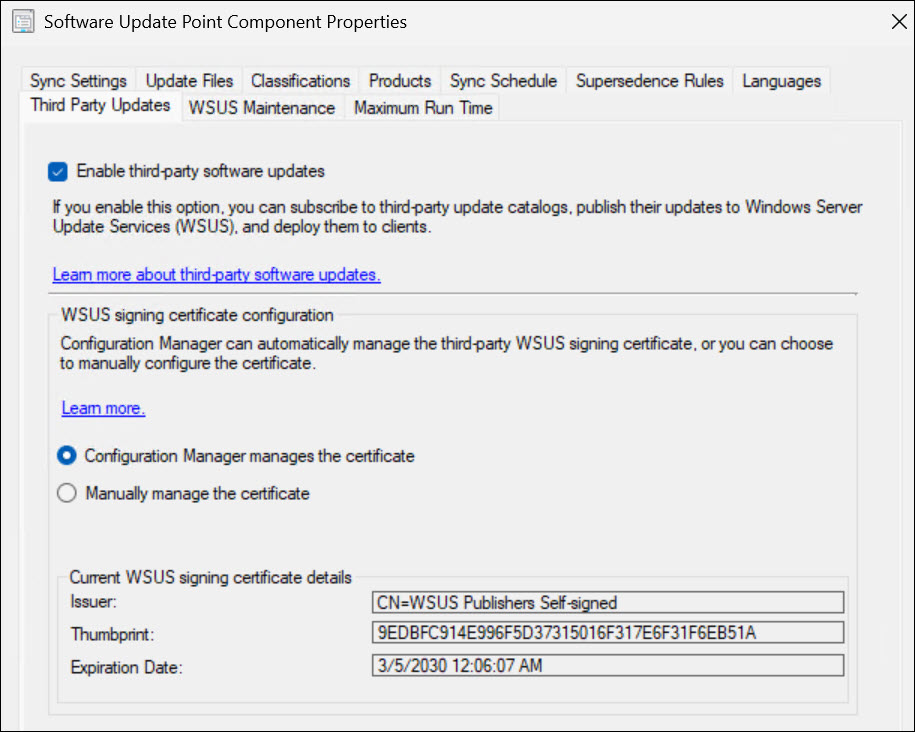Select the Languages tab

[781, 81]
